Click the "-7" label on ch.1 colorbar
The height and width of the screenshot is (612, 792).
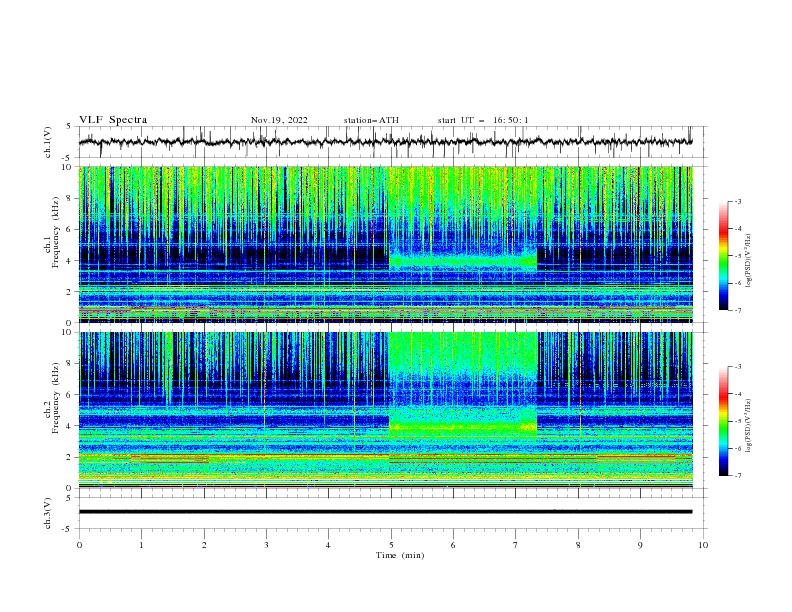737,310
